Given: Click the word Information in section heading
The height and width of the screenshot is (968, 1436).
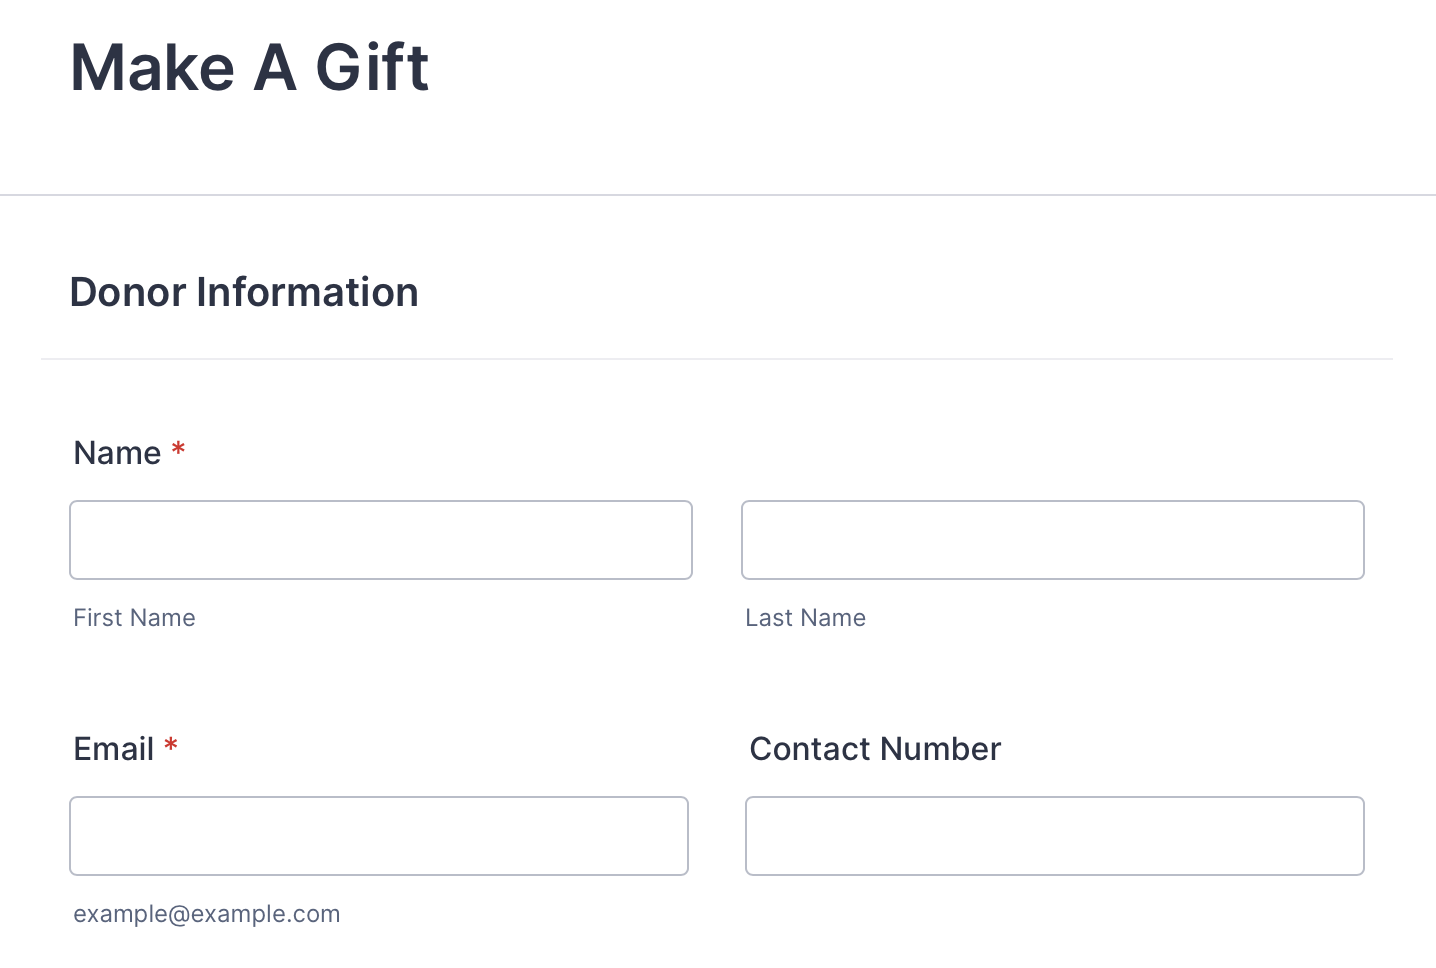Looking at the screenshot, I should 307,292.
